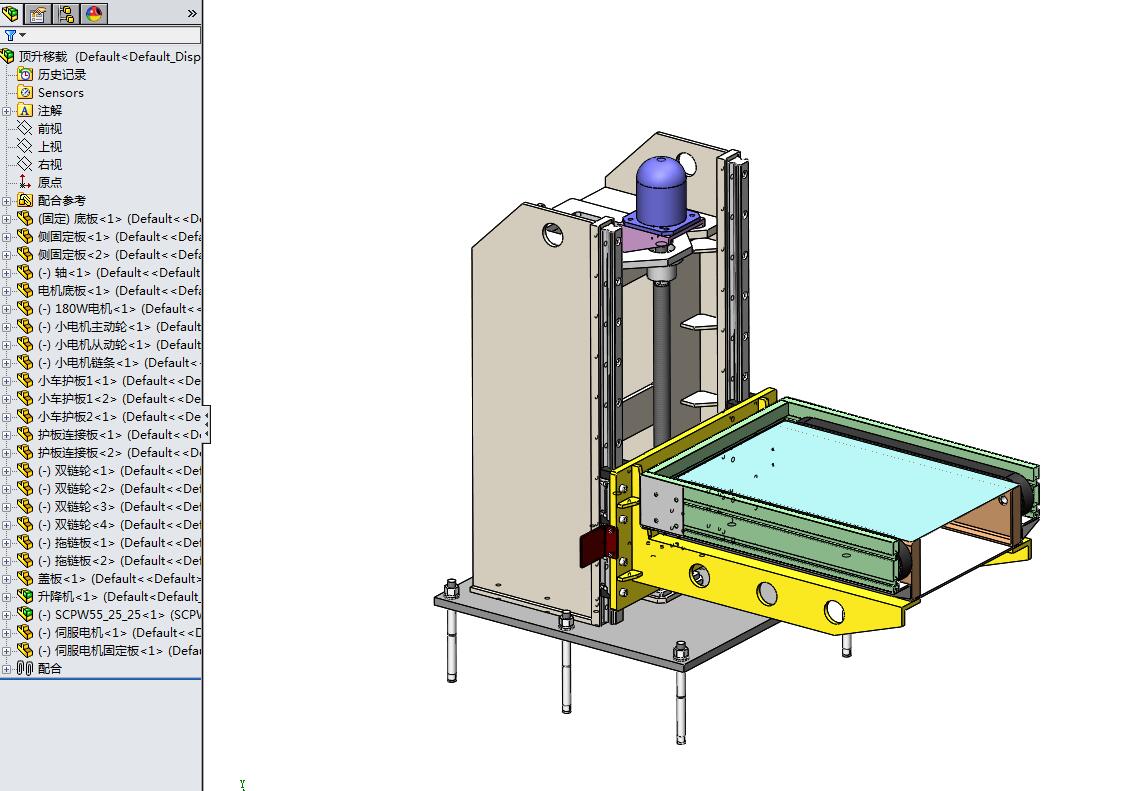Select 护板连接板<2> in the tree

point(119,452)
